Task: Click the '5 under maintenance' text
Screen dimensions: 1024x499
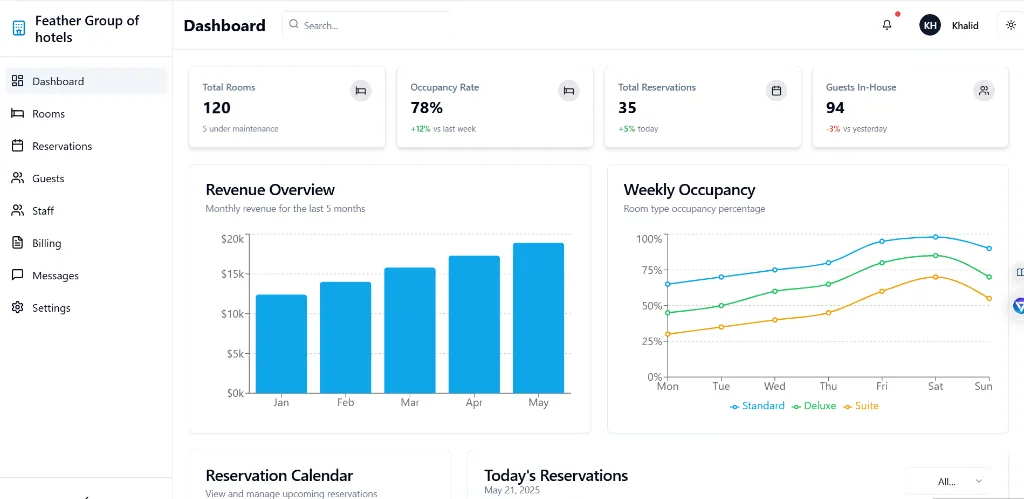Action: click(x=240, y=129)
